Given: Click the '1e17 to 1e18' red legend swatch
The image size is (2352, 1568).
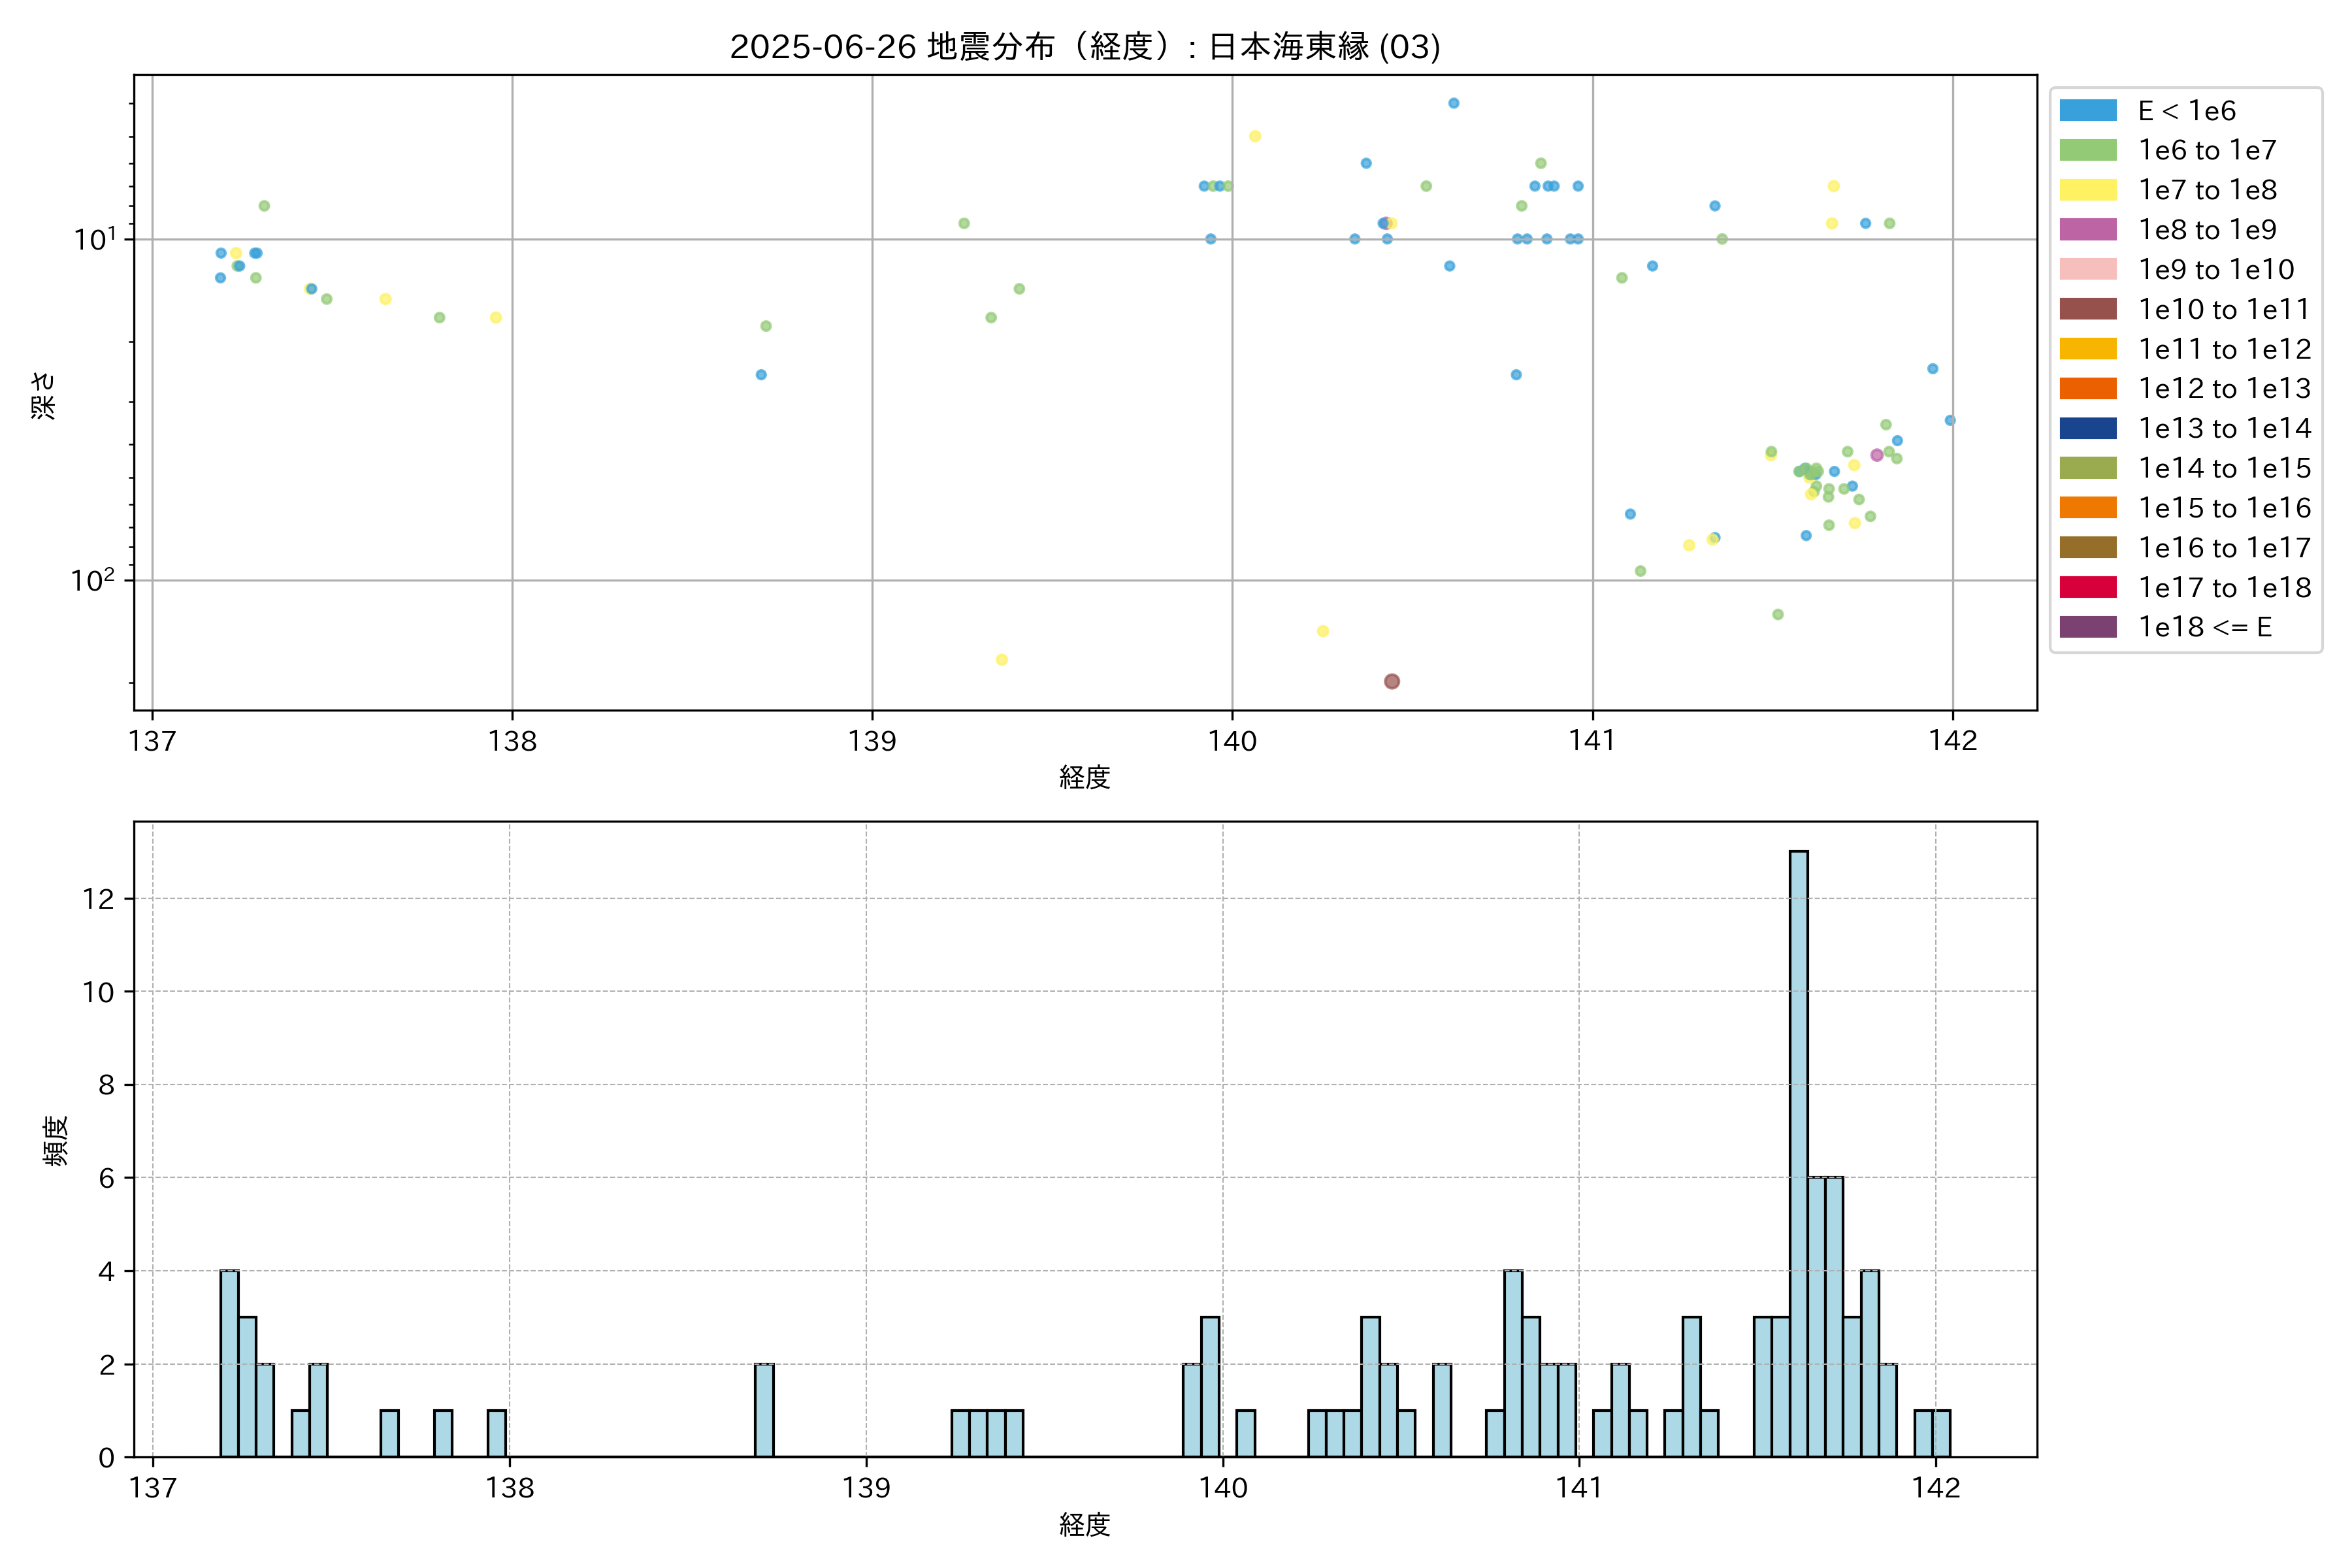Looking at the screenshot, I should click(2088, 587).
